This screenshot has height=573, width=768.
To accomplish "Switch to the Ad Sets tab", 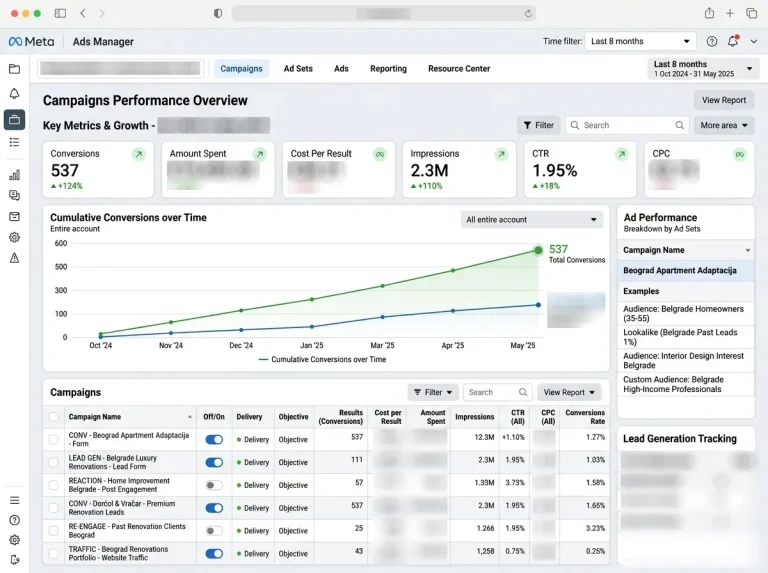I will (x=298, y=69).
